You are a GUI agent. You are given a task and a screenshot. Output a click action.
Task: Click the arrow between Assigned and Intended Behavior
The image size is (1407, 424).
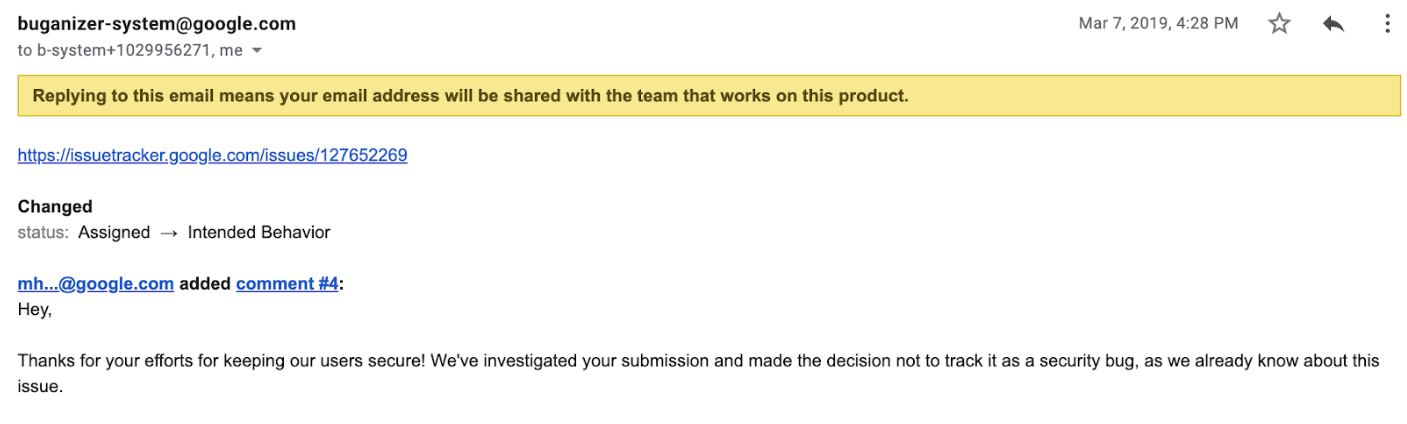pos(169,233)
